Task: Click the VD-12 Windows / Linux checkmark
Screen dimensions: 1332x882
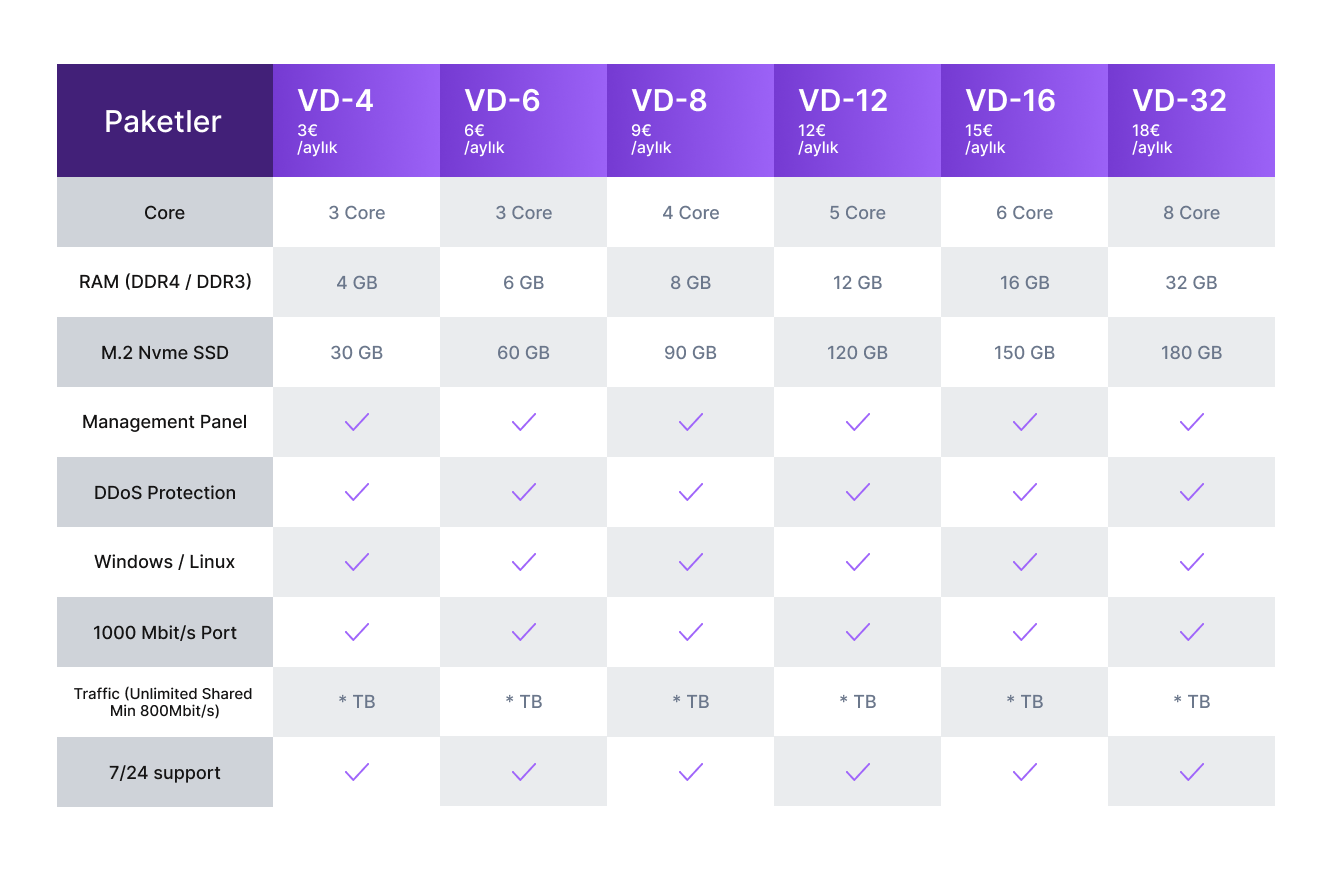Action: coord(858,562)
